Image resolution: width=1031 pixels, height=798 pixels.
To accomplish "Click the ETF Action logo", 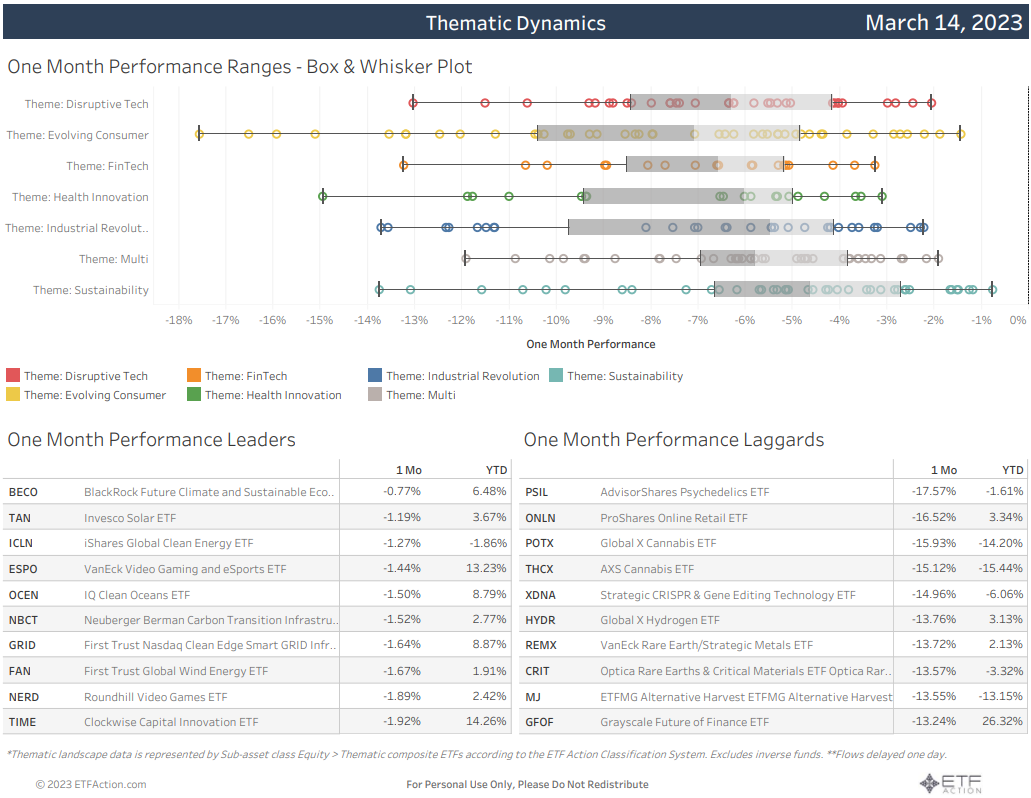I will tap(951, 784).
